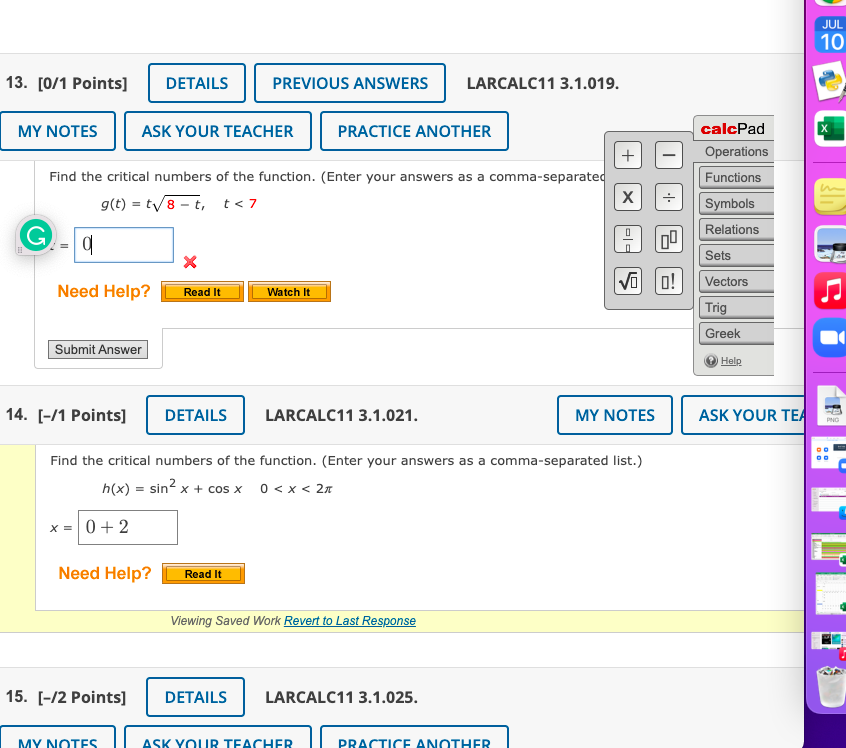Open Stickies notes in the dock
The width and height of the screenshot is (846, 748).
click(830, 196)
